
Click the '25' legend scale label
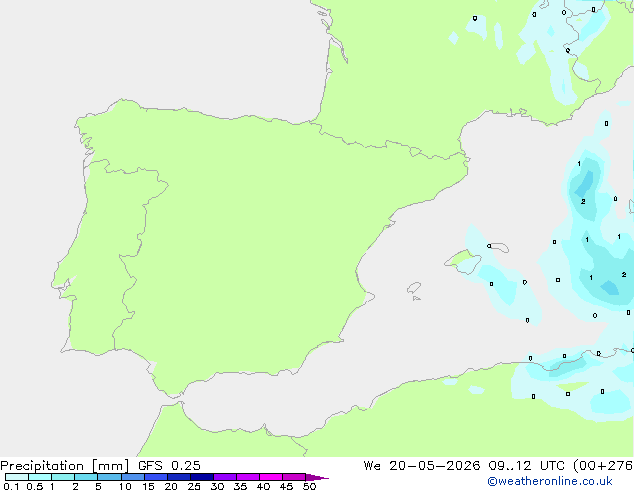coord(194,486)
